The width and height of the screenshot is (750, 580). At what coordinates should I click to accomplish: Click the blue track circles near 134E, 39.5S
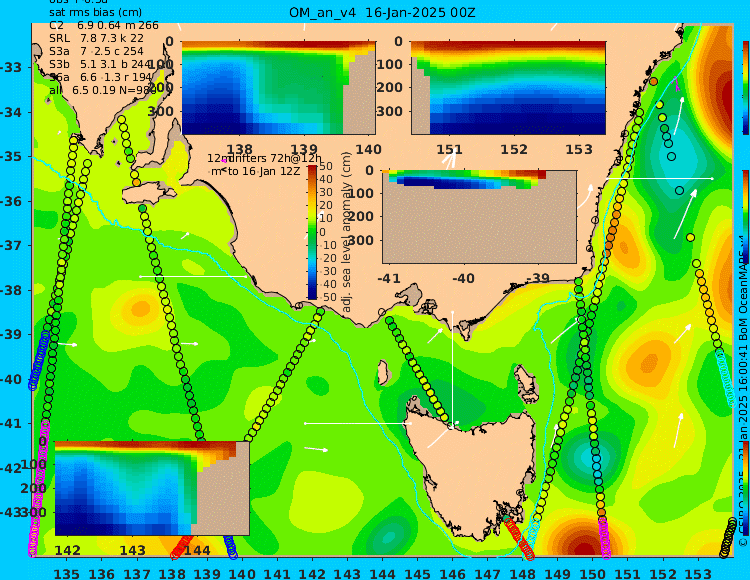[x=39, y=360]
